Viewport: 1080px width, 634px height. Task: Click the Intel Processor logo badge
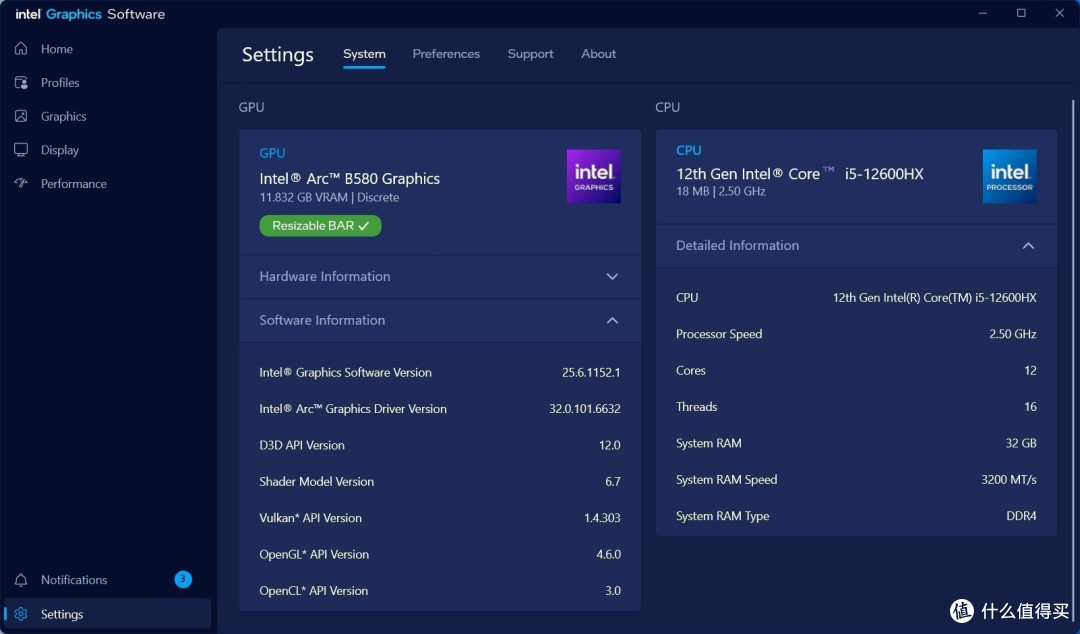(1009, 176)
